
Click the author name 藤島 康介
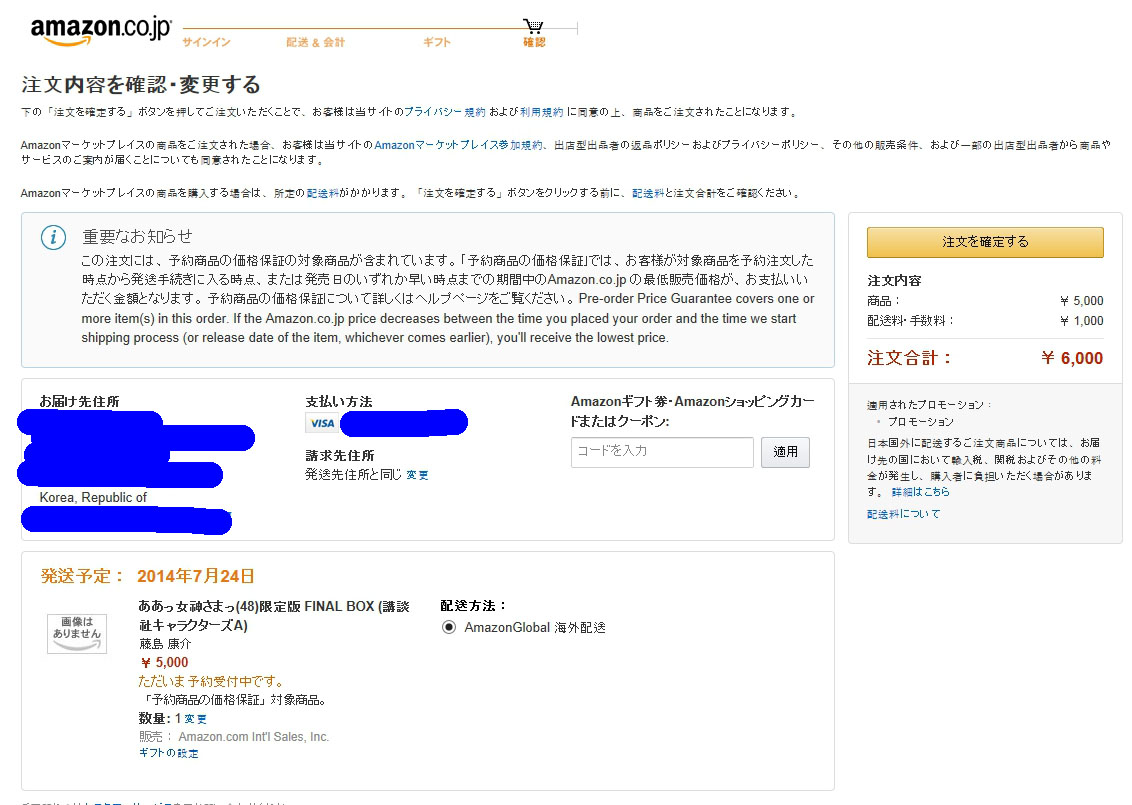point(165,643)
